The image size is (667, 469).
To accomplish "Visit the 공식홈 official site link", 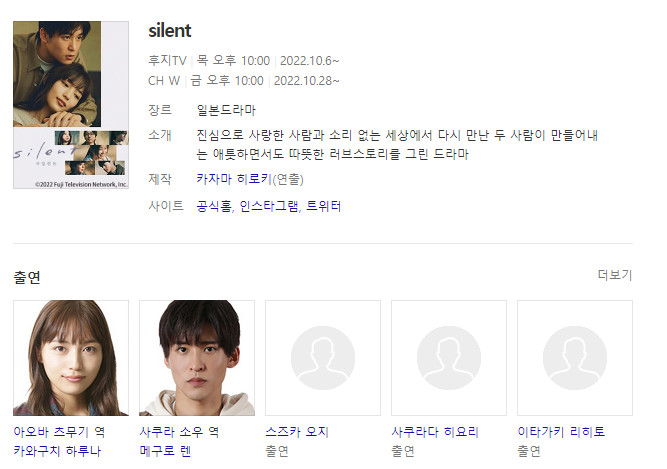I will (214, 206).
